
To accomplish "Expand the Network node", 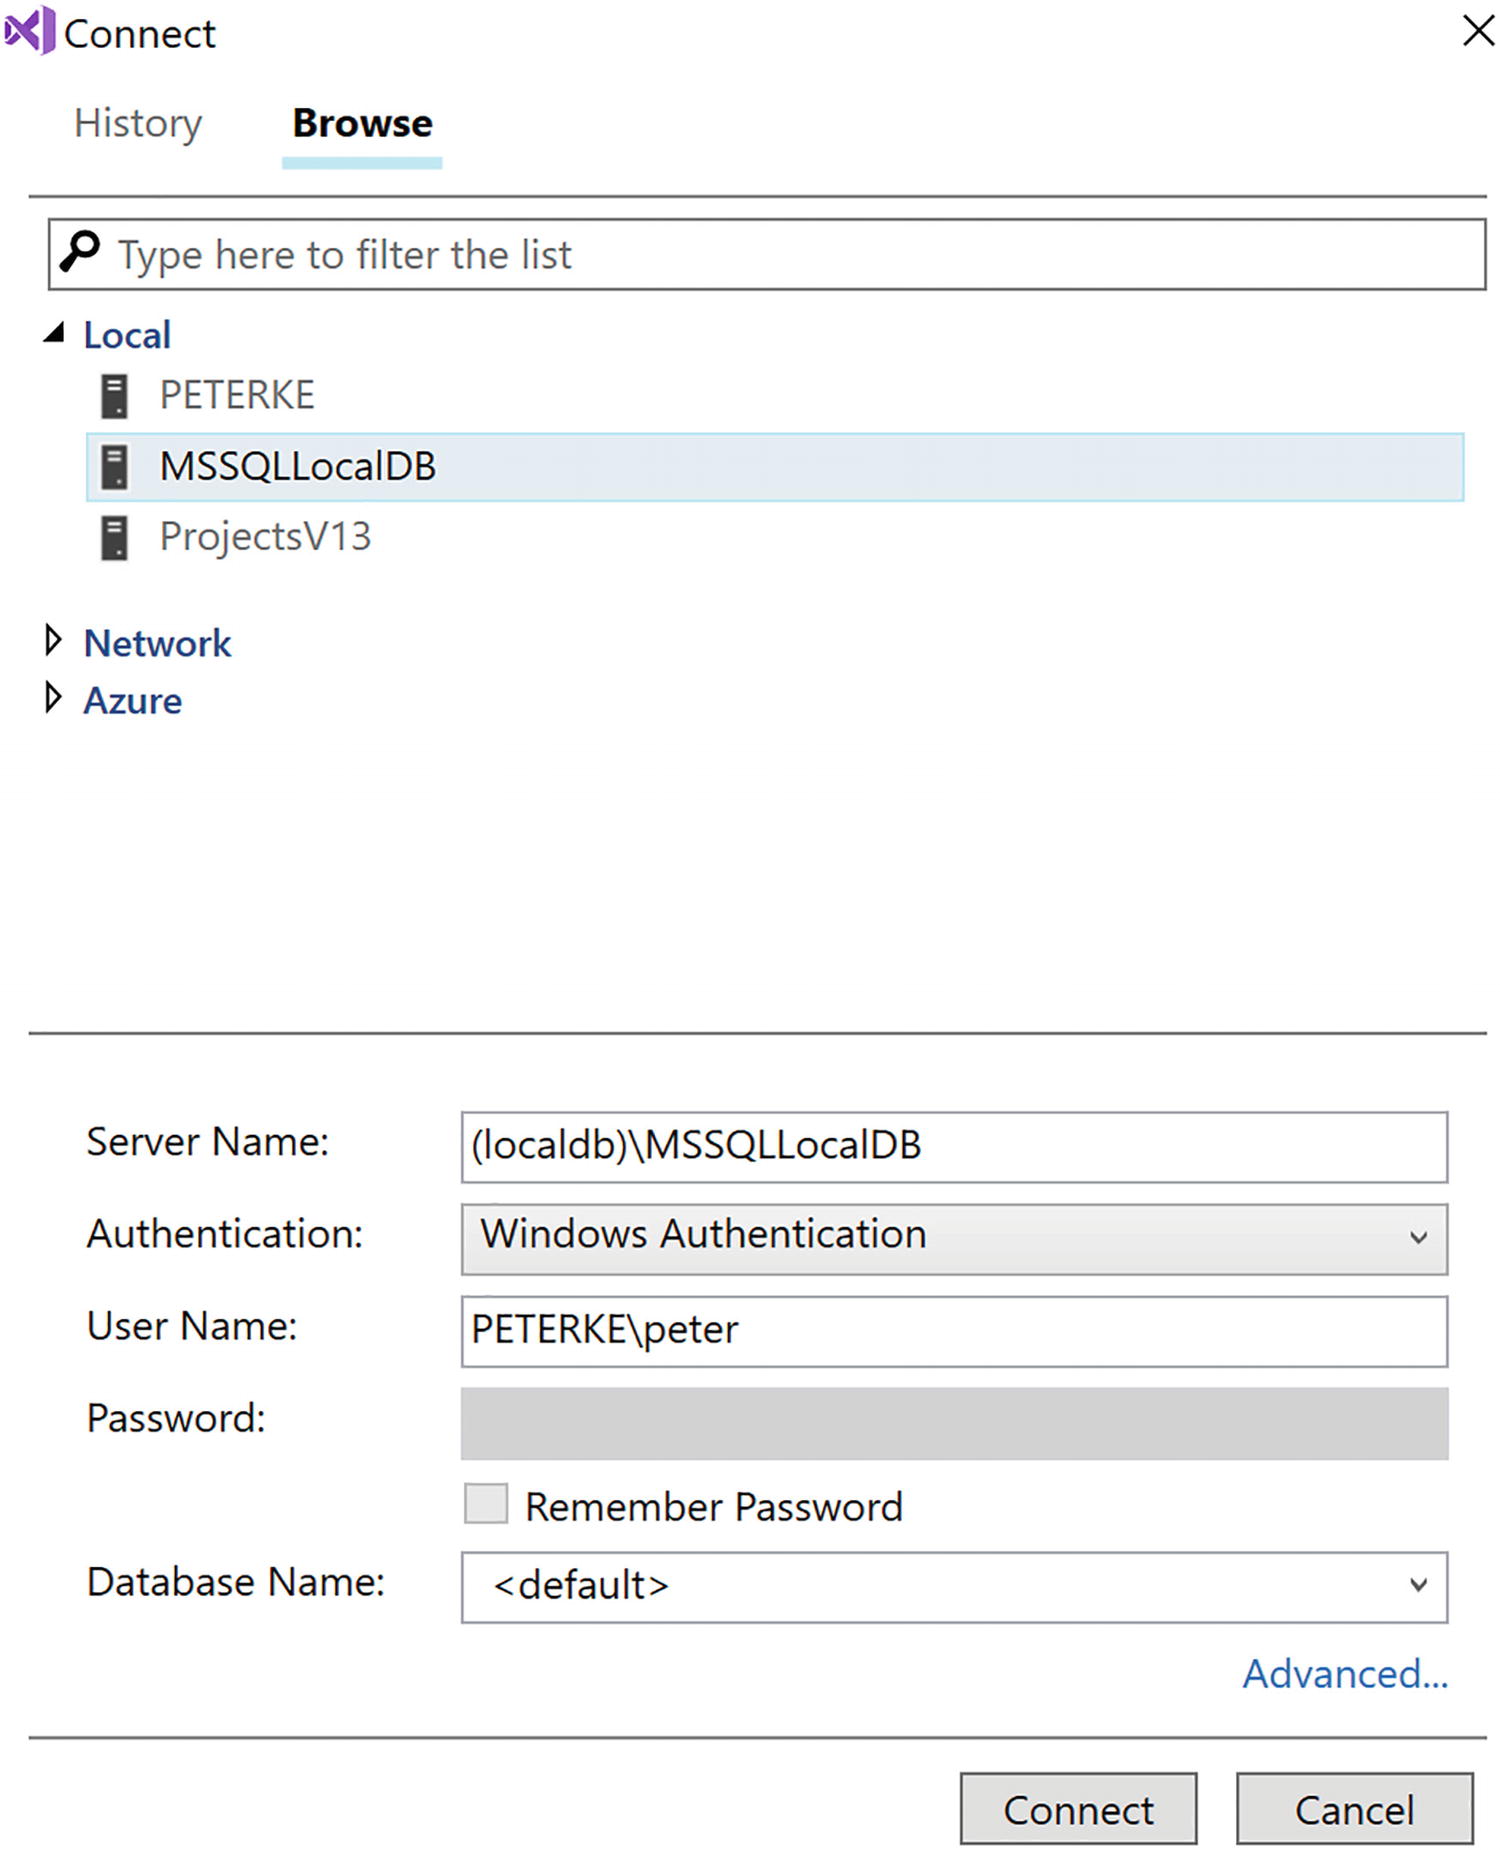I will (x=54, y=641).
